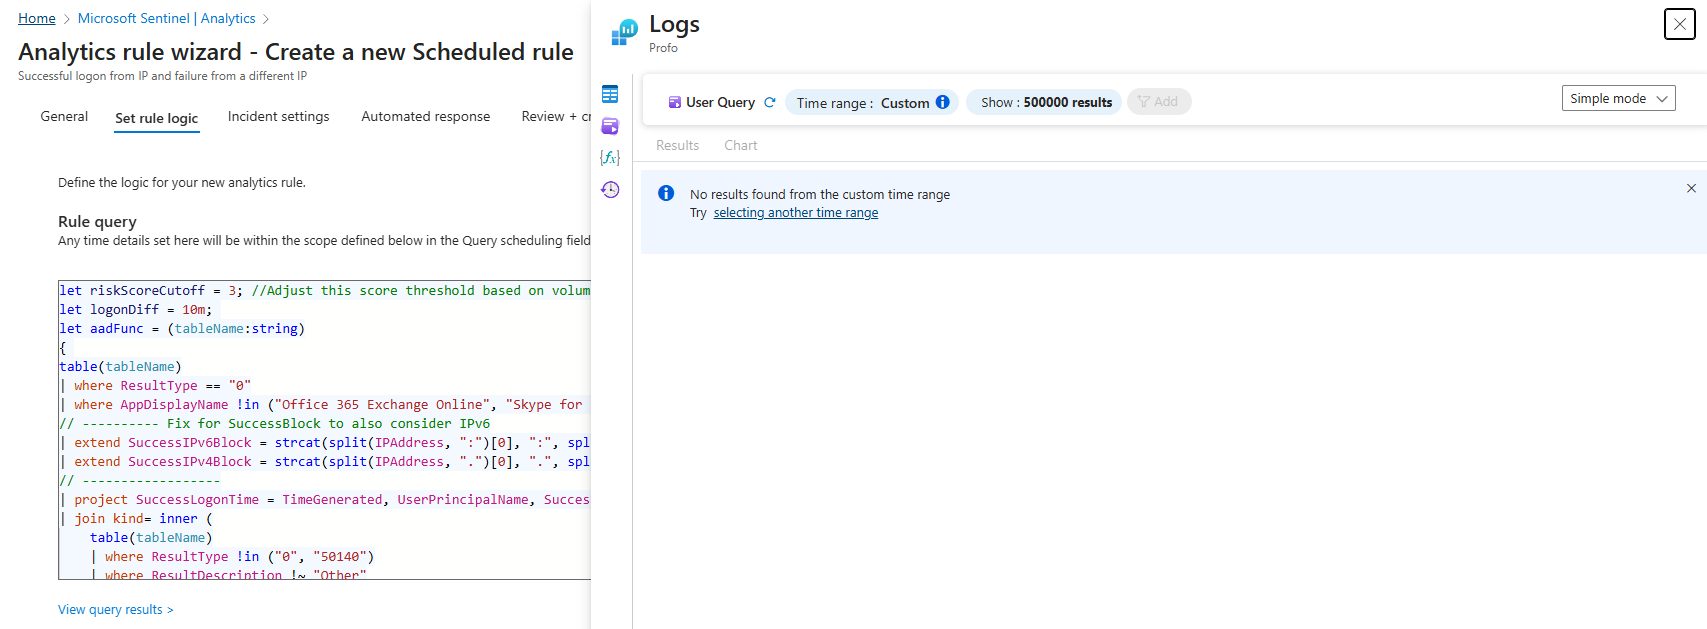
Task: Click the 'extend SuccessIPv4Block' line
Action: 324,461
